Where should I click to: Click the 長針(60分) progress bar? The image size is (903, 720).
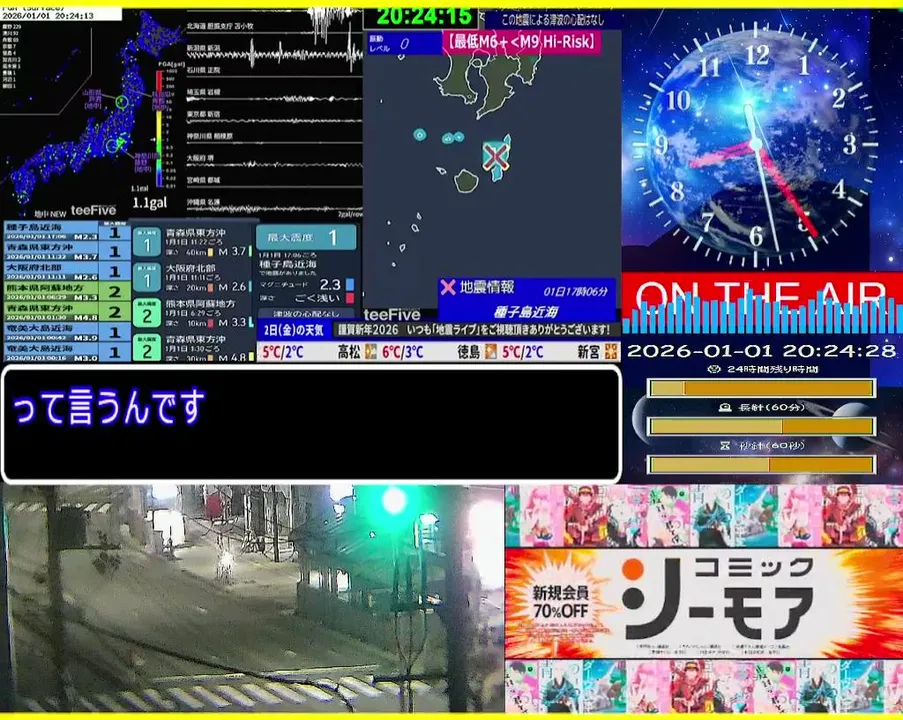click(x=762, y=426)
